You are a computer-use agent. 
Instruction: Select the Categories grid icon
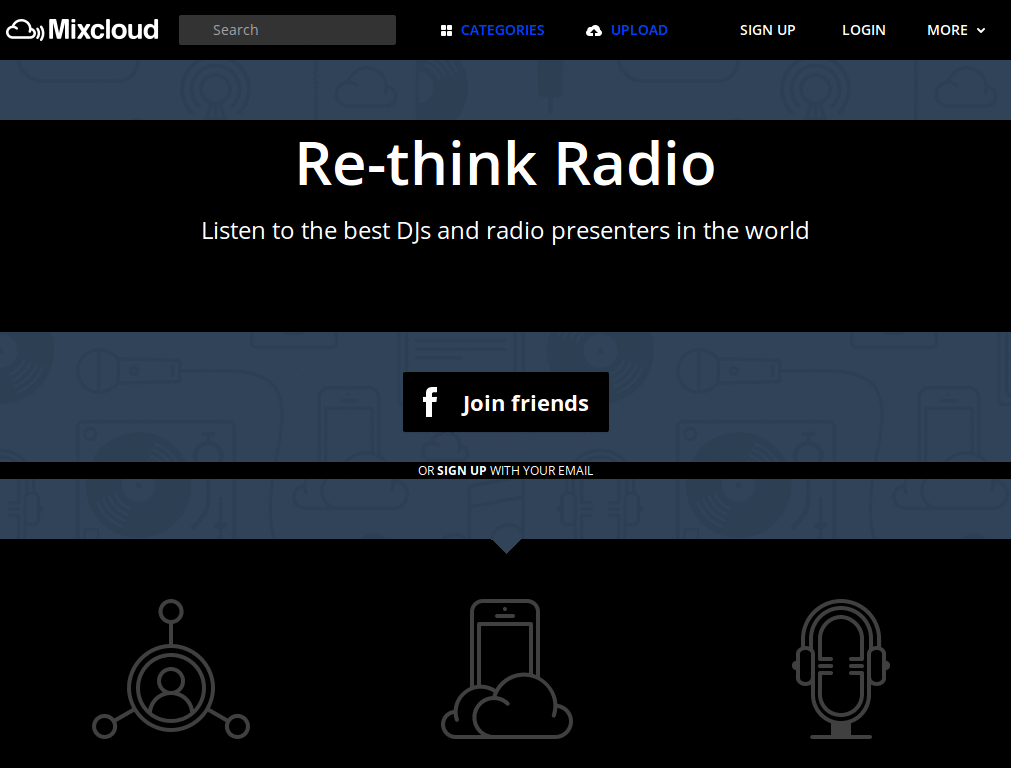[445, 30]
